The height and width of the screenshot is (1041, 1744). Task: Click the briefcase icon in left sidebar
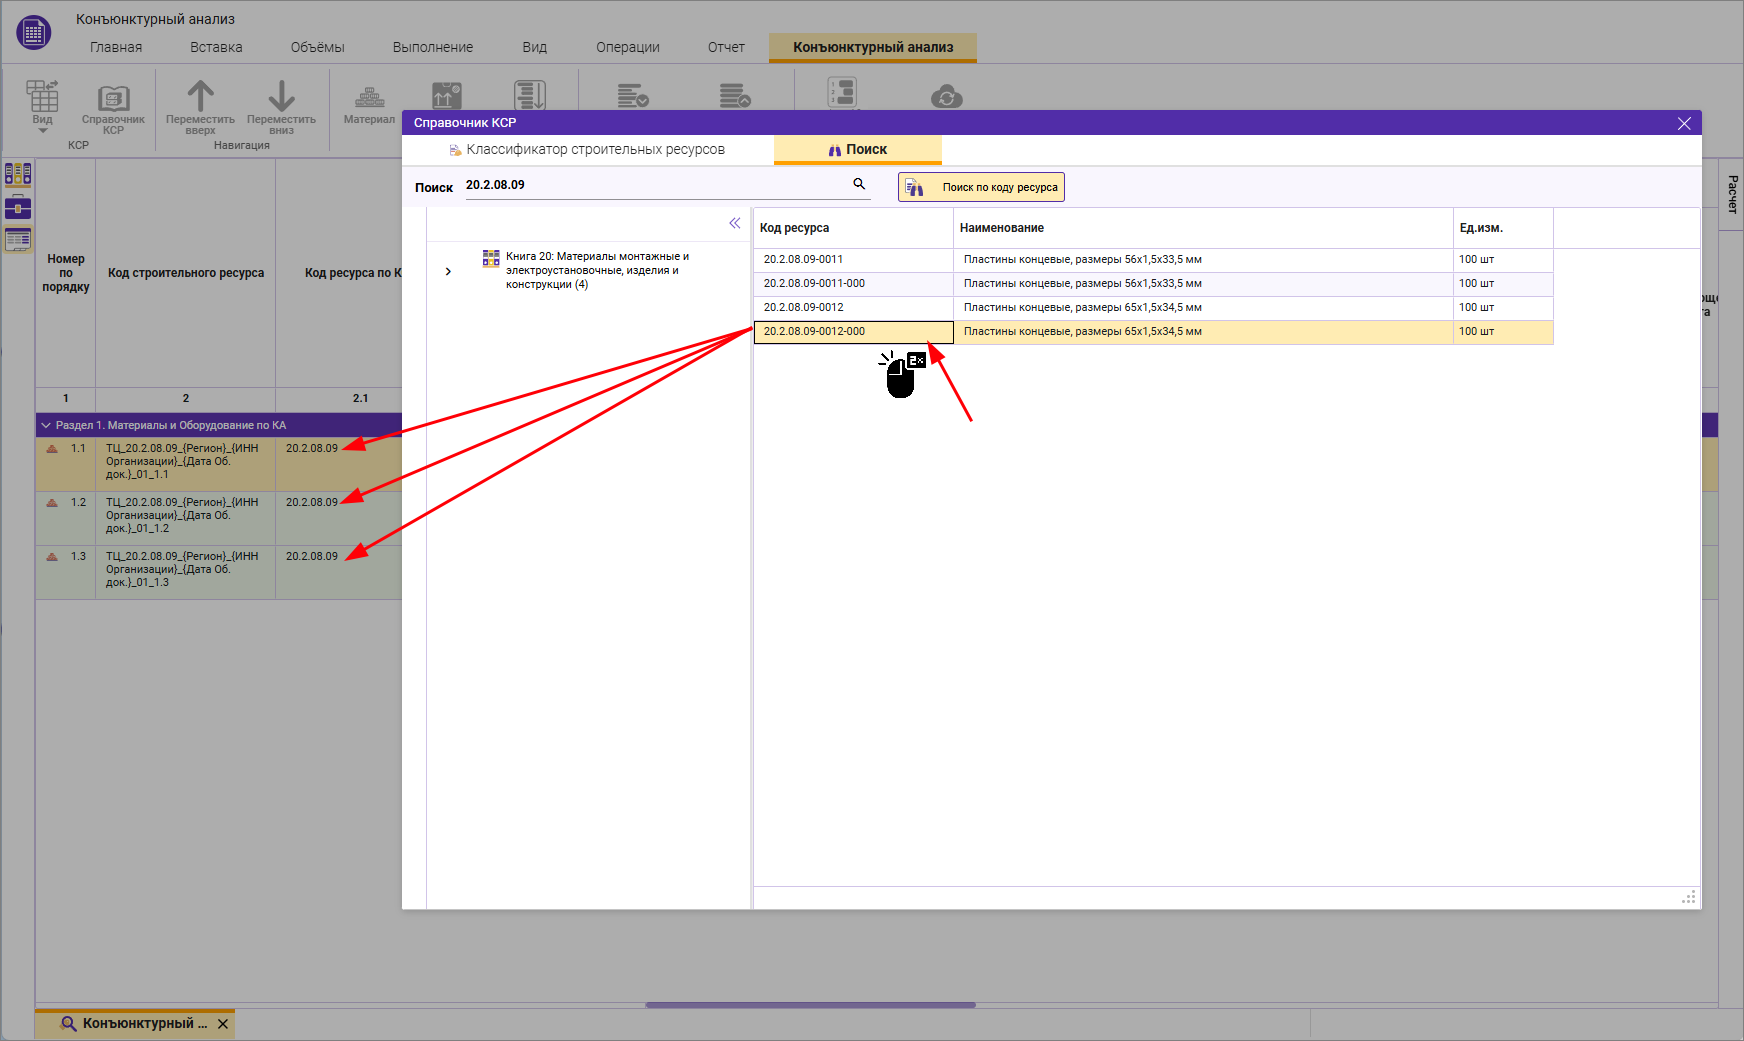pos(18,208)
